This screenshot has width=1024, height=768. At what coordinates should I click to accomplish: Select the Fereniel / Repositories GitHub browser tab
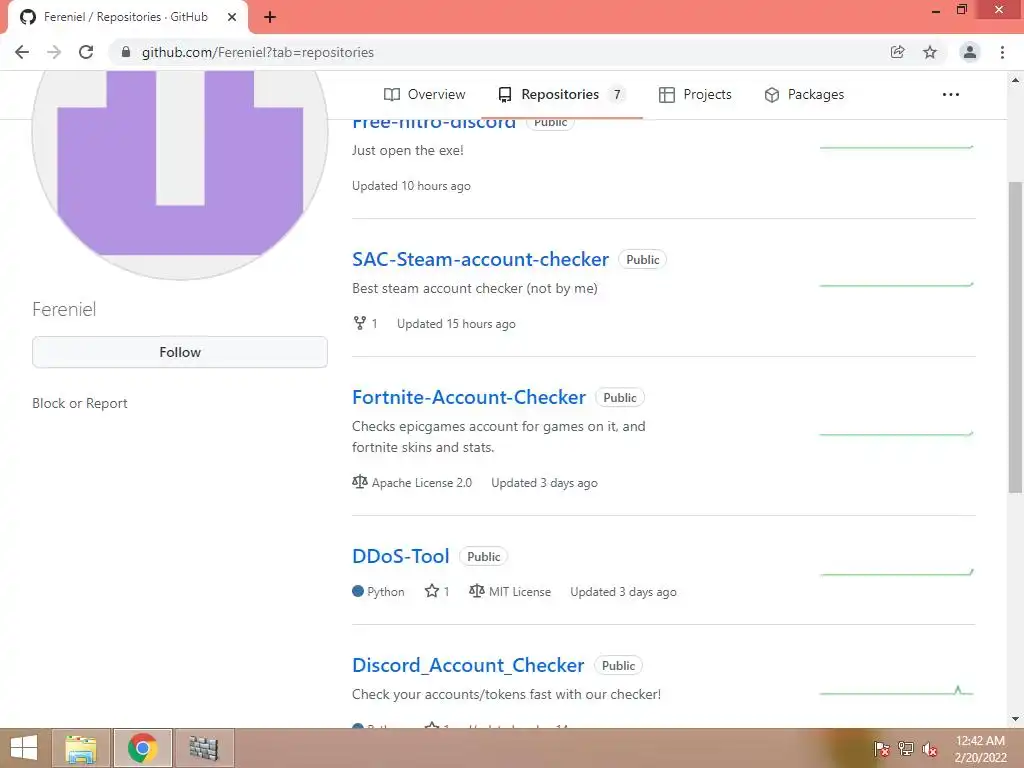(128, 17)
